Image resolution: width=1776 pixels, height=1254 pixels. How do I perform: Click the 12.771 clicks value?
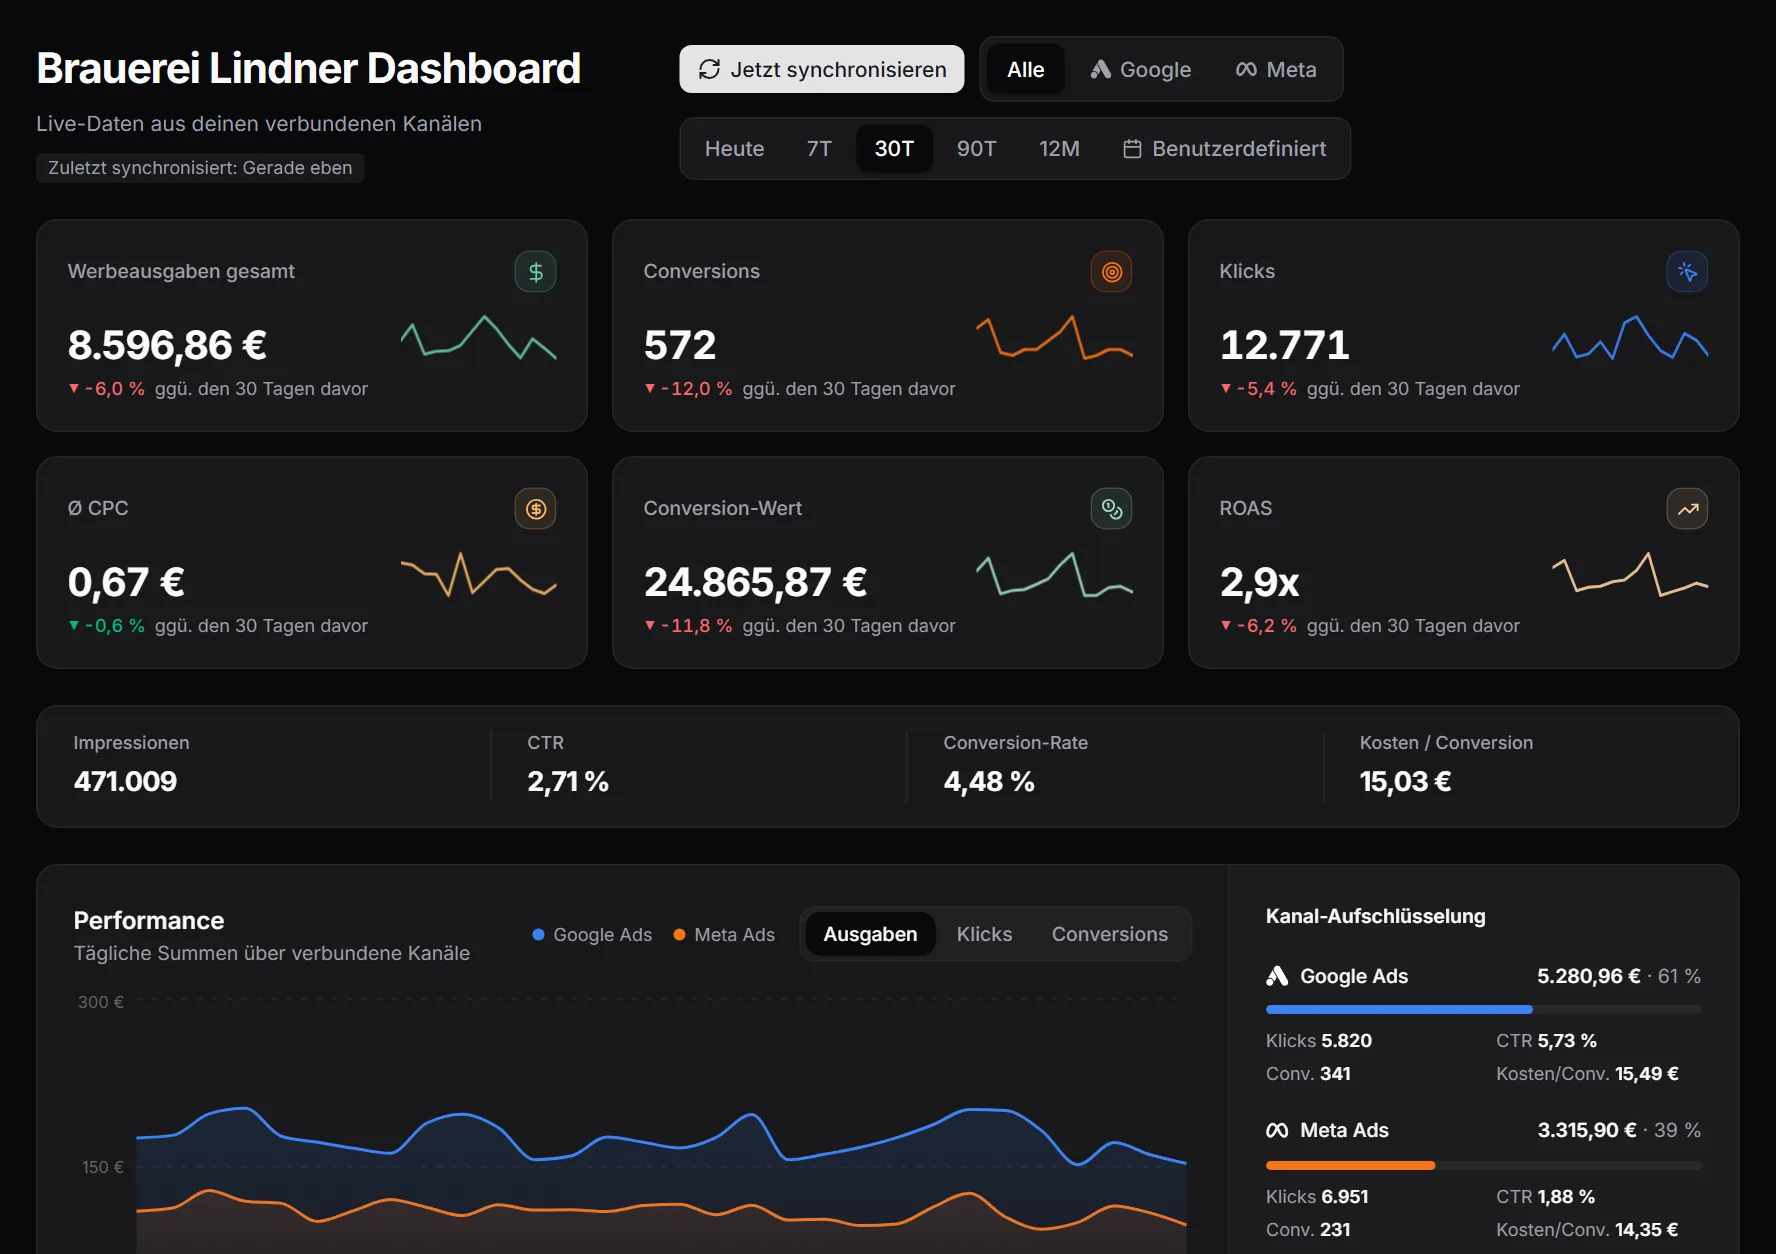tap(1285, 345)
